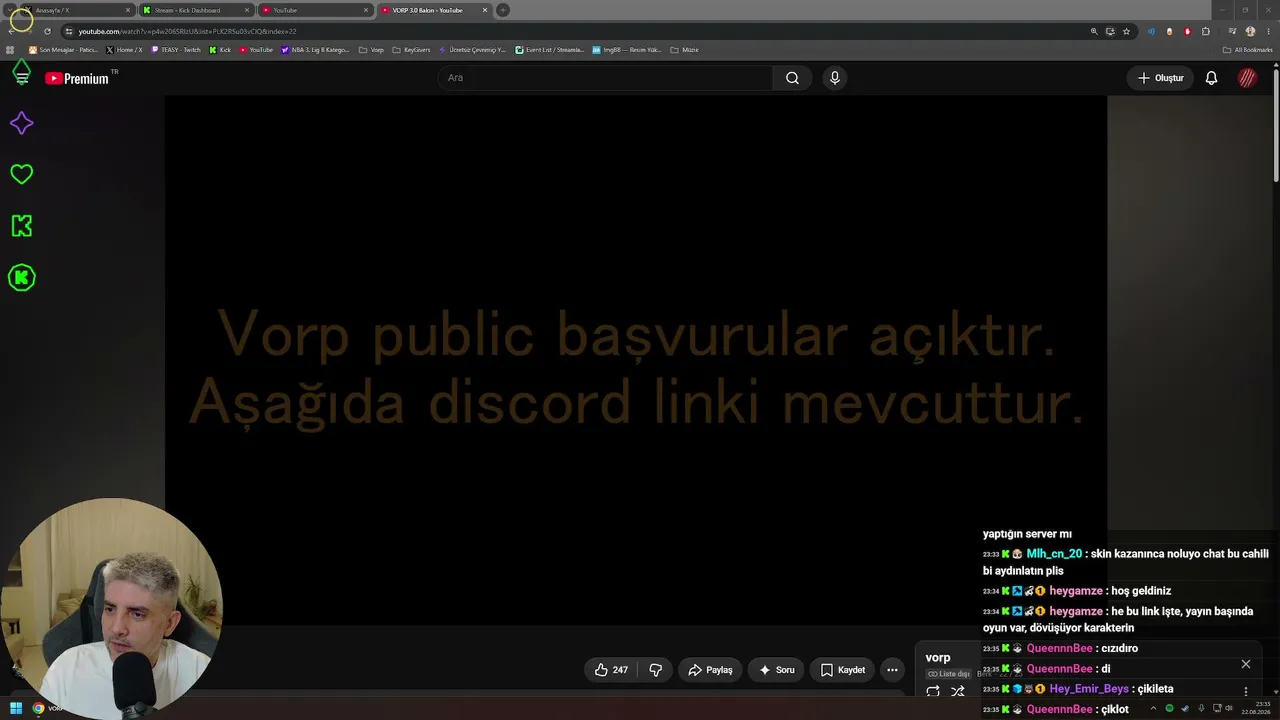
Task: Open the Vorp bookmarks folder
Action: 371,50
